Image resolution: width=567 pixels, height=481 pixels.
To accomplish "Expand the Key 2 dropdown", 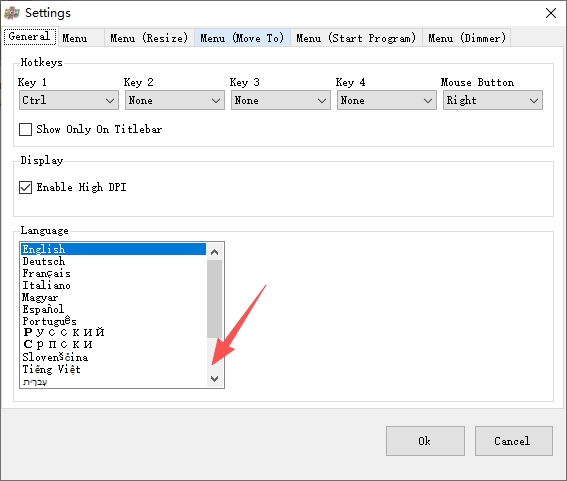I will tap(175, 100).
